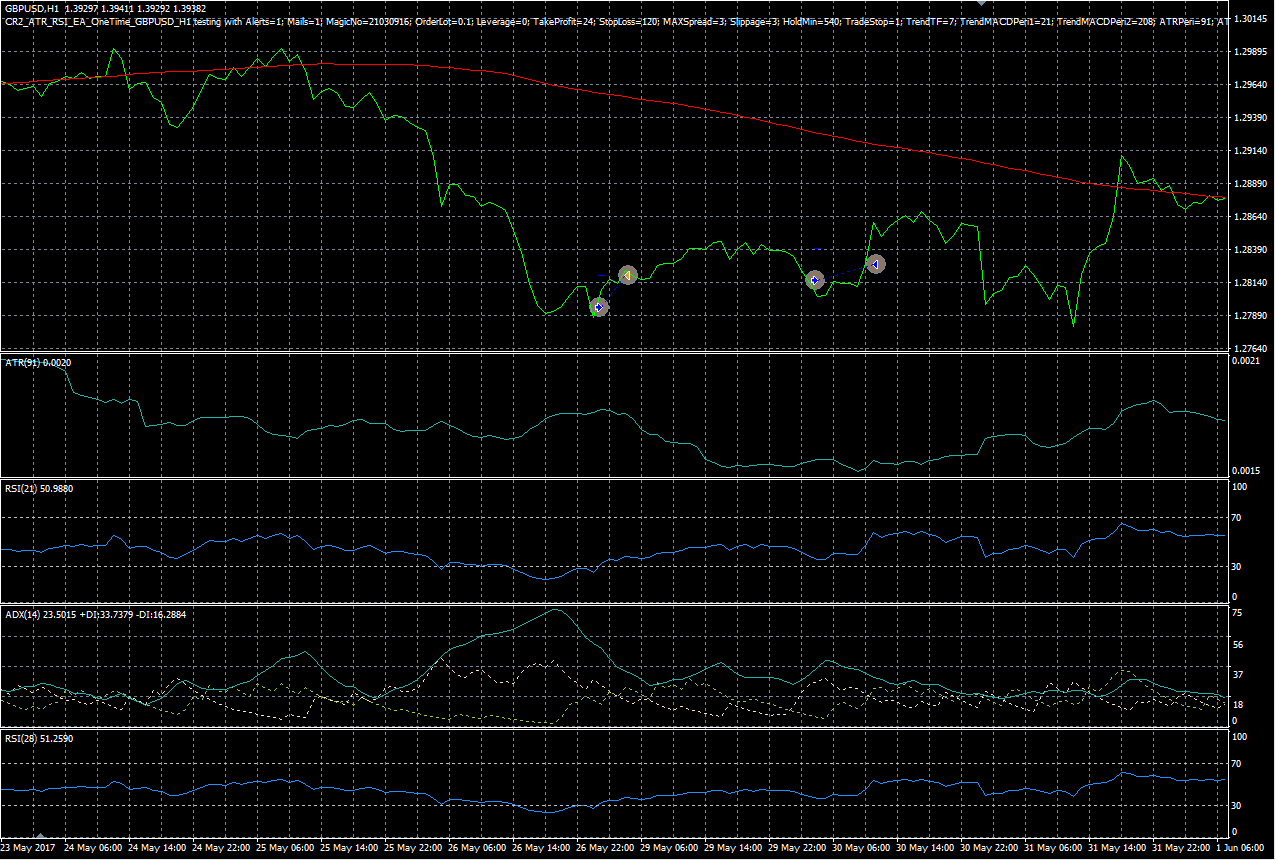Click the 26 May 06:00 time label
1276x860 pixels.
click(x=479, y=847)
